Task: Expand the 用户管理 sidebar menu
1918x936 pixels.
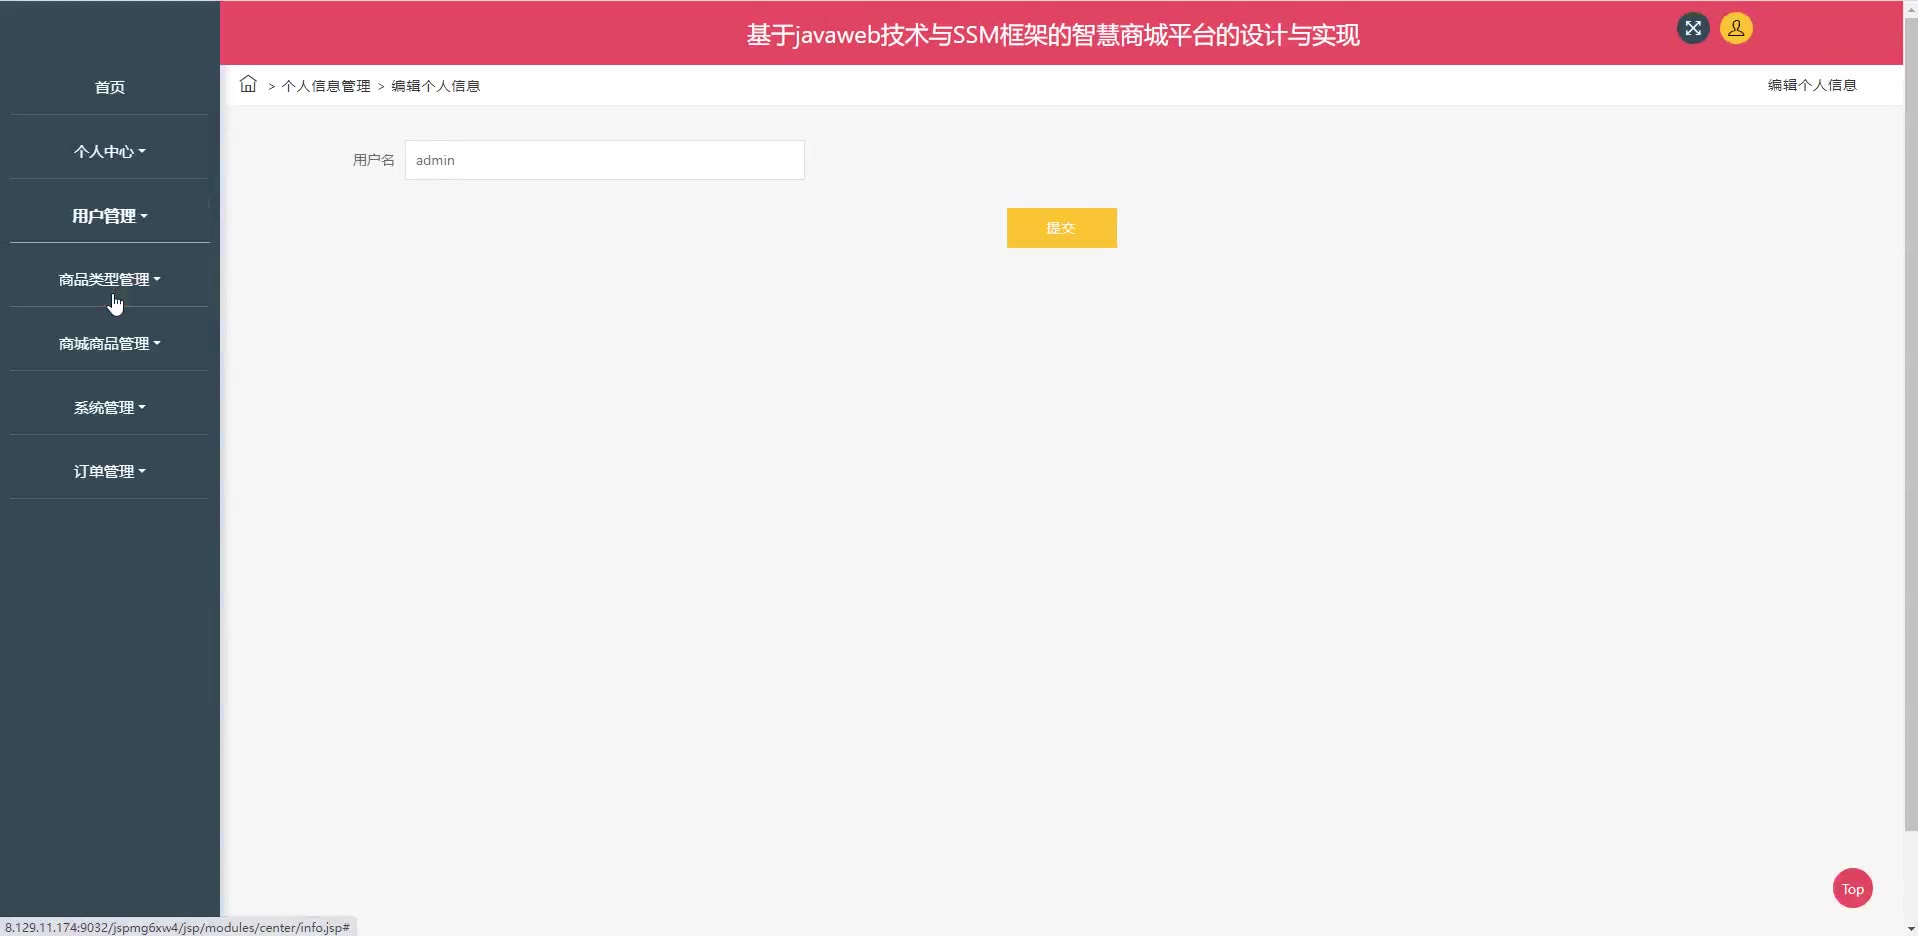Action: [110, 215]
